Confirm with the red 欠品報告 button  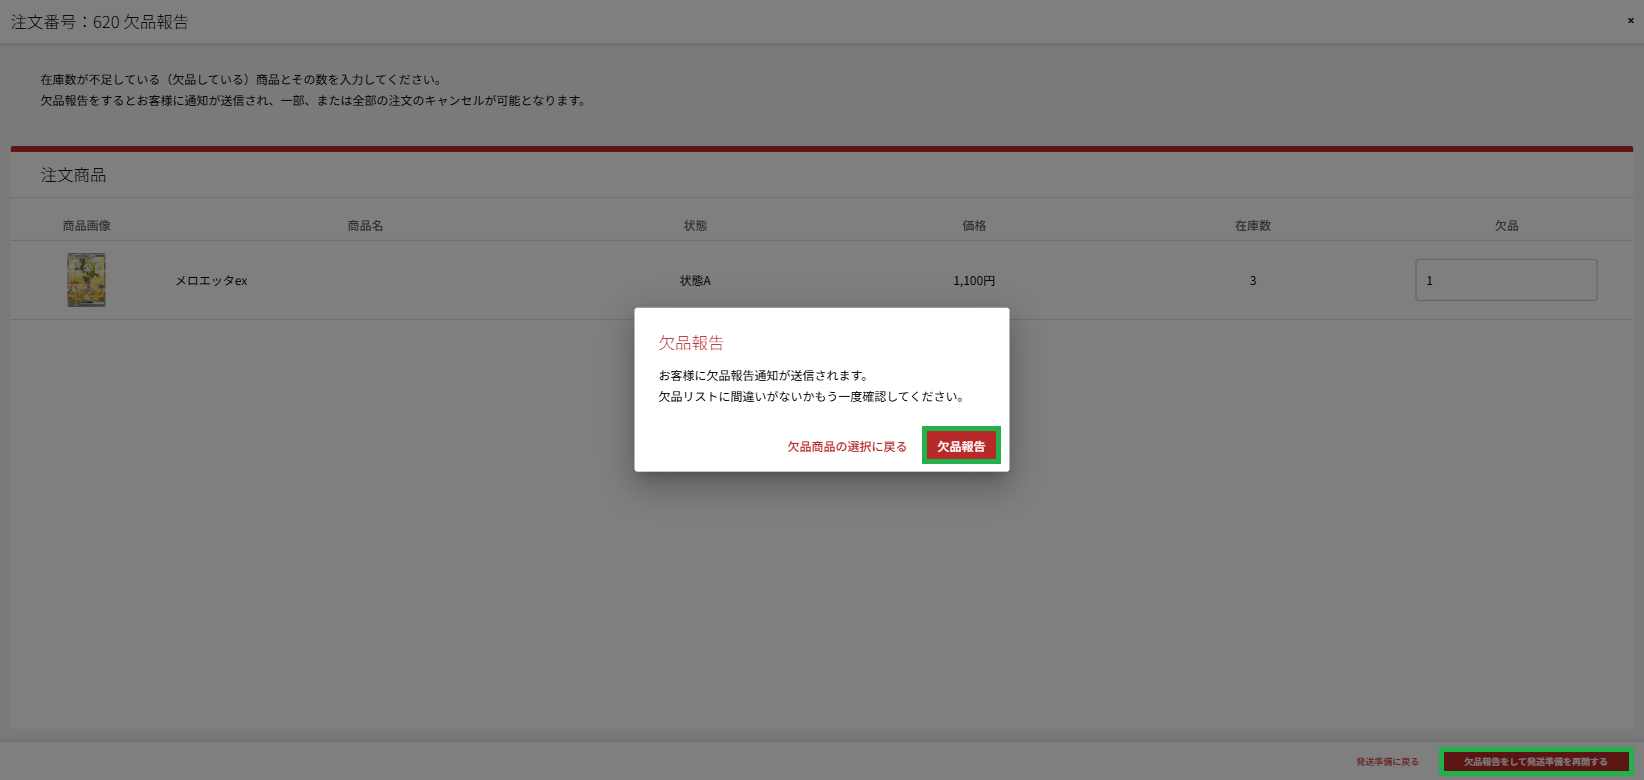click(x=961, y=446)
